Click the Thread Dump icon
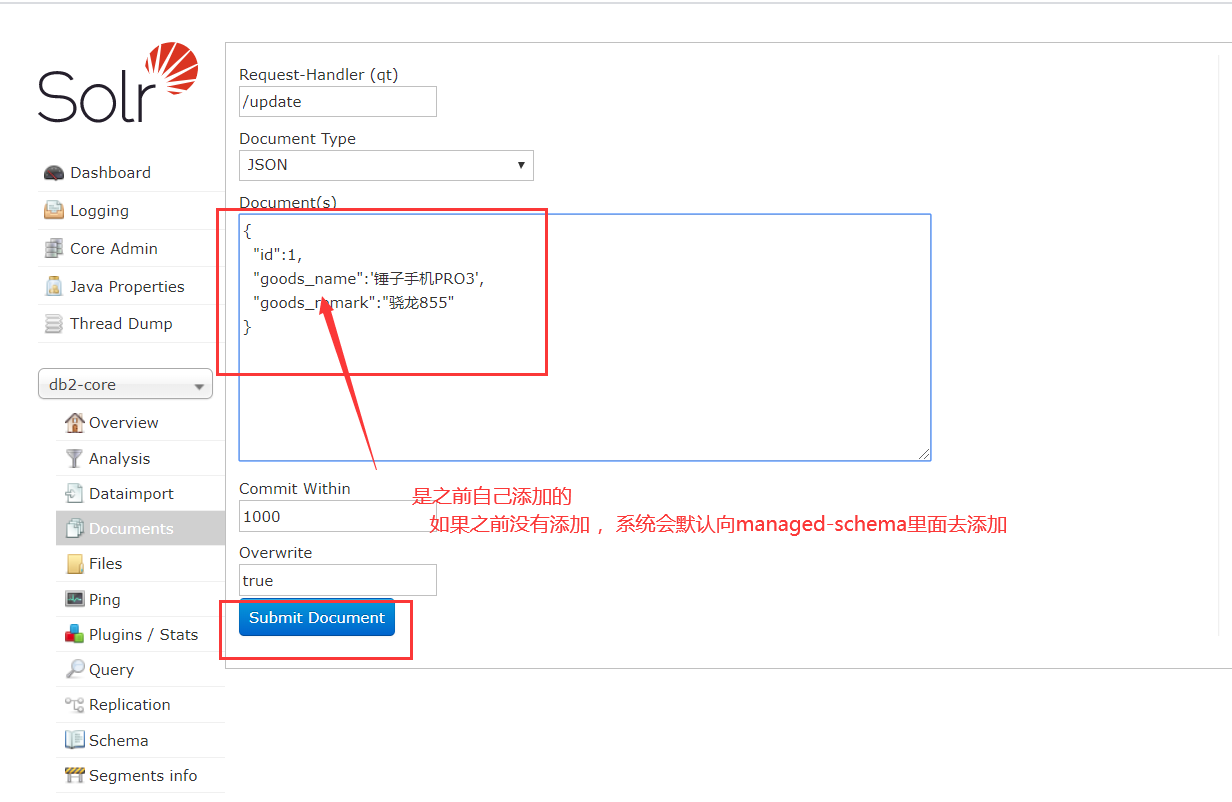 [54, 324]
